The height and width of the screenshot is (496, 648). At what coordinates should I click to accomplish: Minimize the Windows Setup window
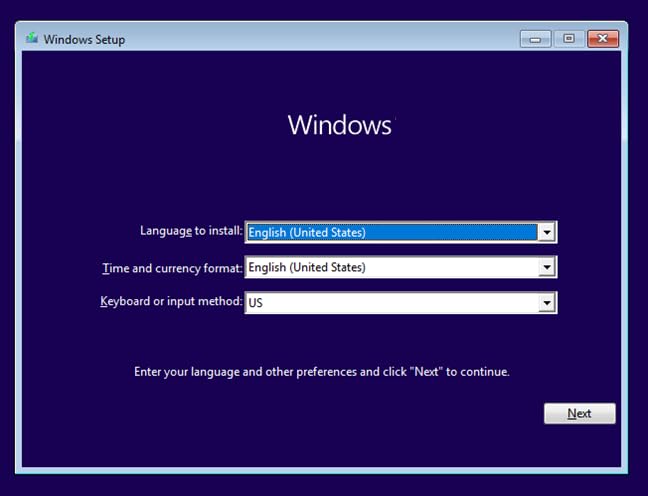[x=535, y=39]
